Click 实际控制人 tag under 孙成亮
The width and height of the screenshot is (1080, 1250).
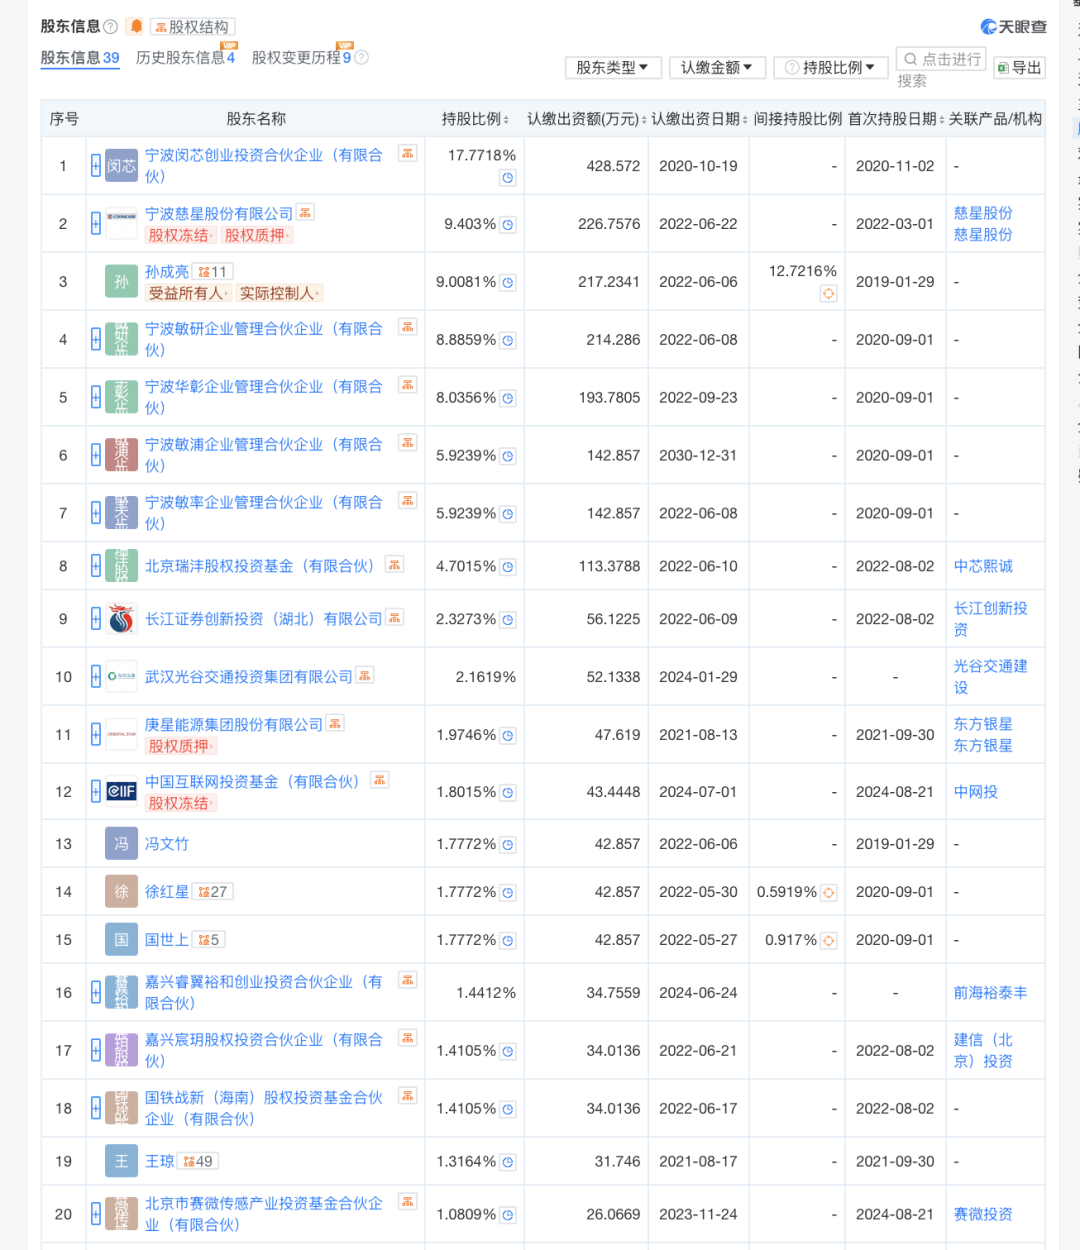tap(280, 293)
